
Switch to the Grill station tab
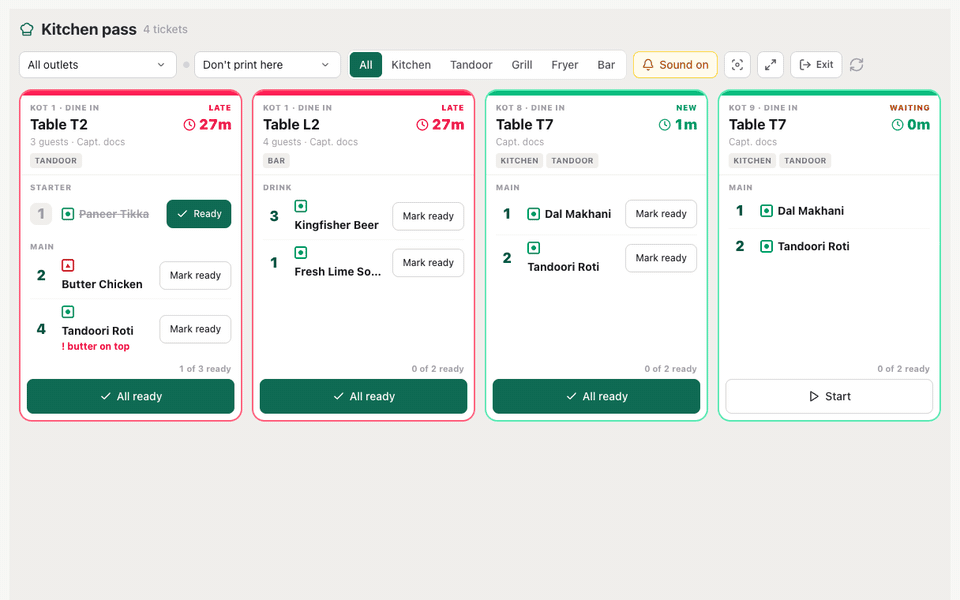click(522, 65)
